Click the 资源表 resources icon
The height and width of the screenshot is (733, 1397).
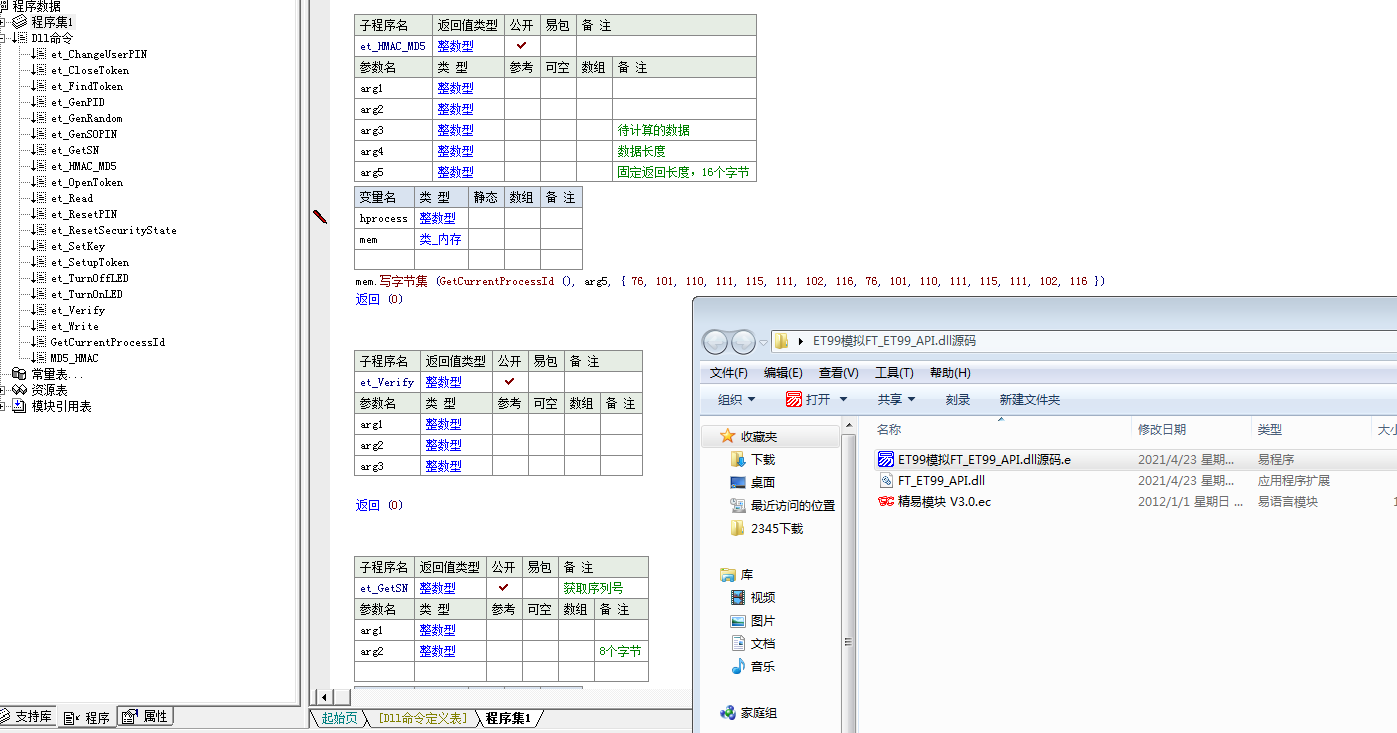(20, 390)
